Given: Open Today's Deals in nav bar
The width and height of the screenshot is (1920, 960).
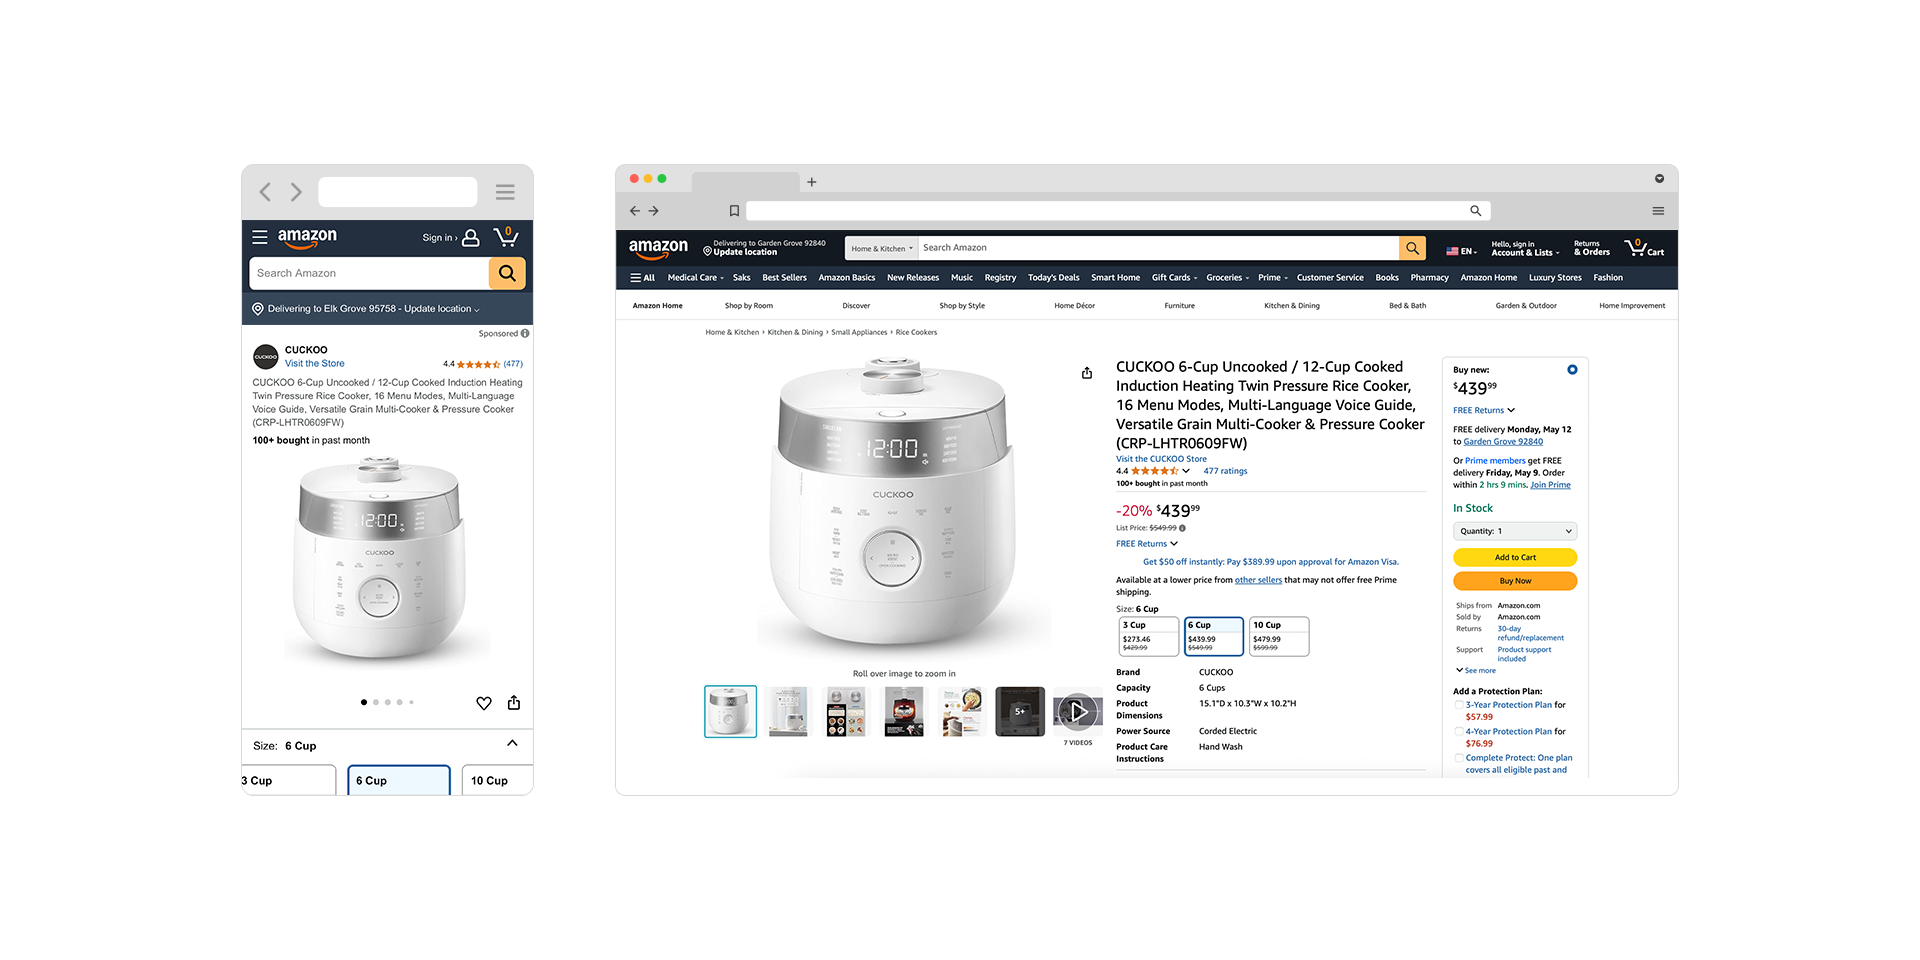Looking at the screenshot, I should [x=1053, y=278].
